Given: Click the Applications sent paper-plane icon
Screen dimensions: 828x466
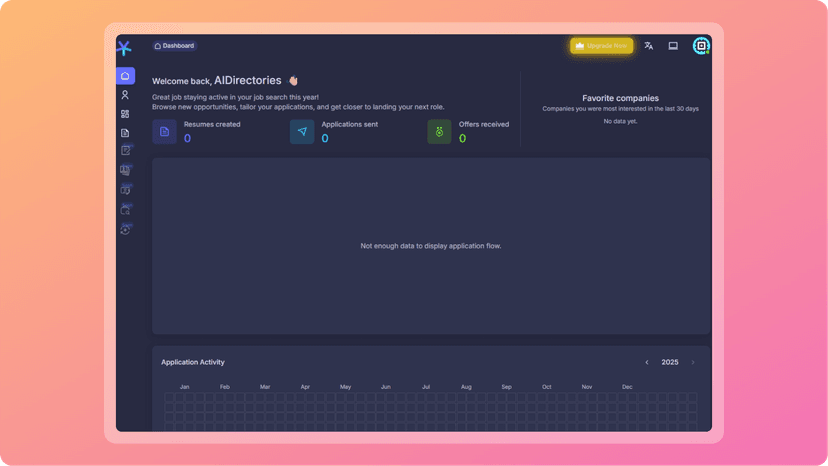Looking at the screenshot, I should (302, 132).
